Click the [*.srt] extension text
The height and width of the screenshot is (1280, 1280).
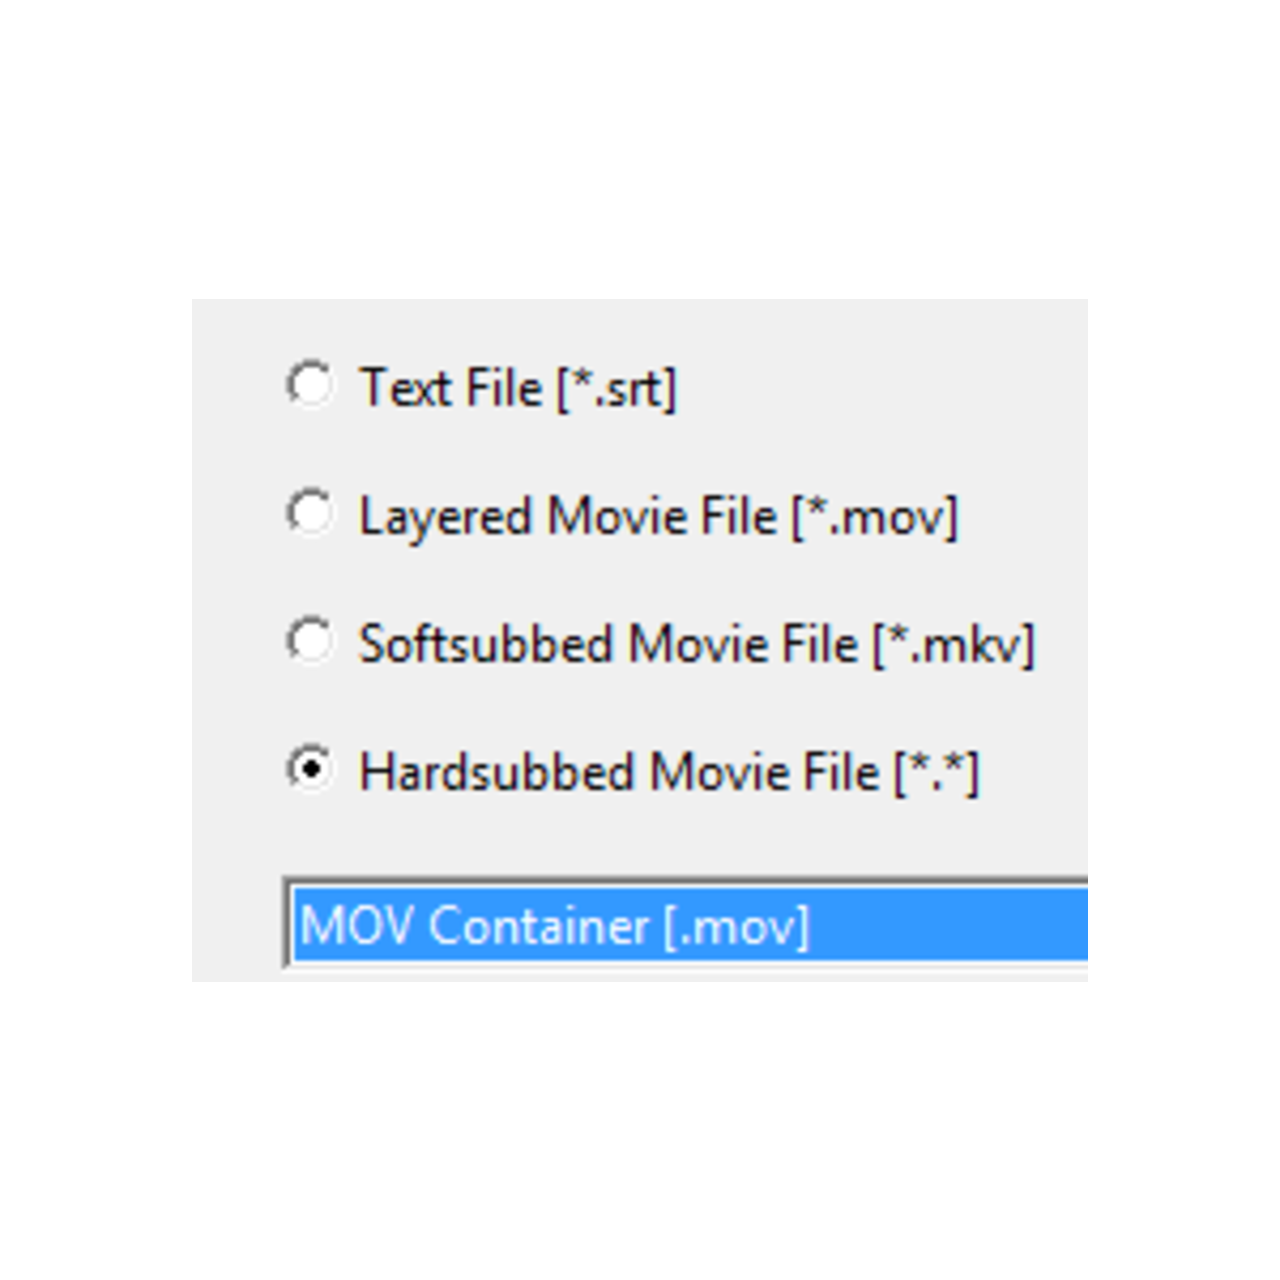point(617,388)
